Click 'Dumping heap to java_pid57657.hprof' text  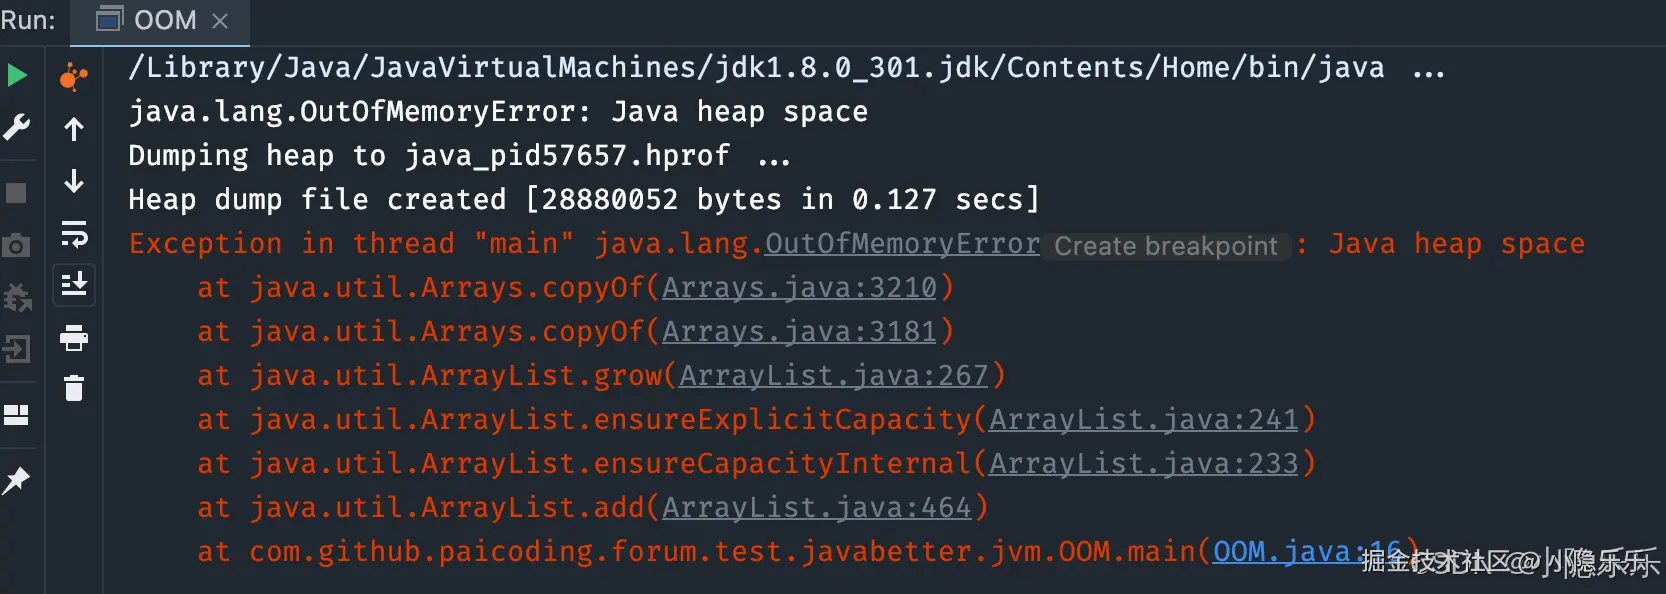tap(429, 156)
